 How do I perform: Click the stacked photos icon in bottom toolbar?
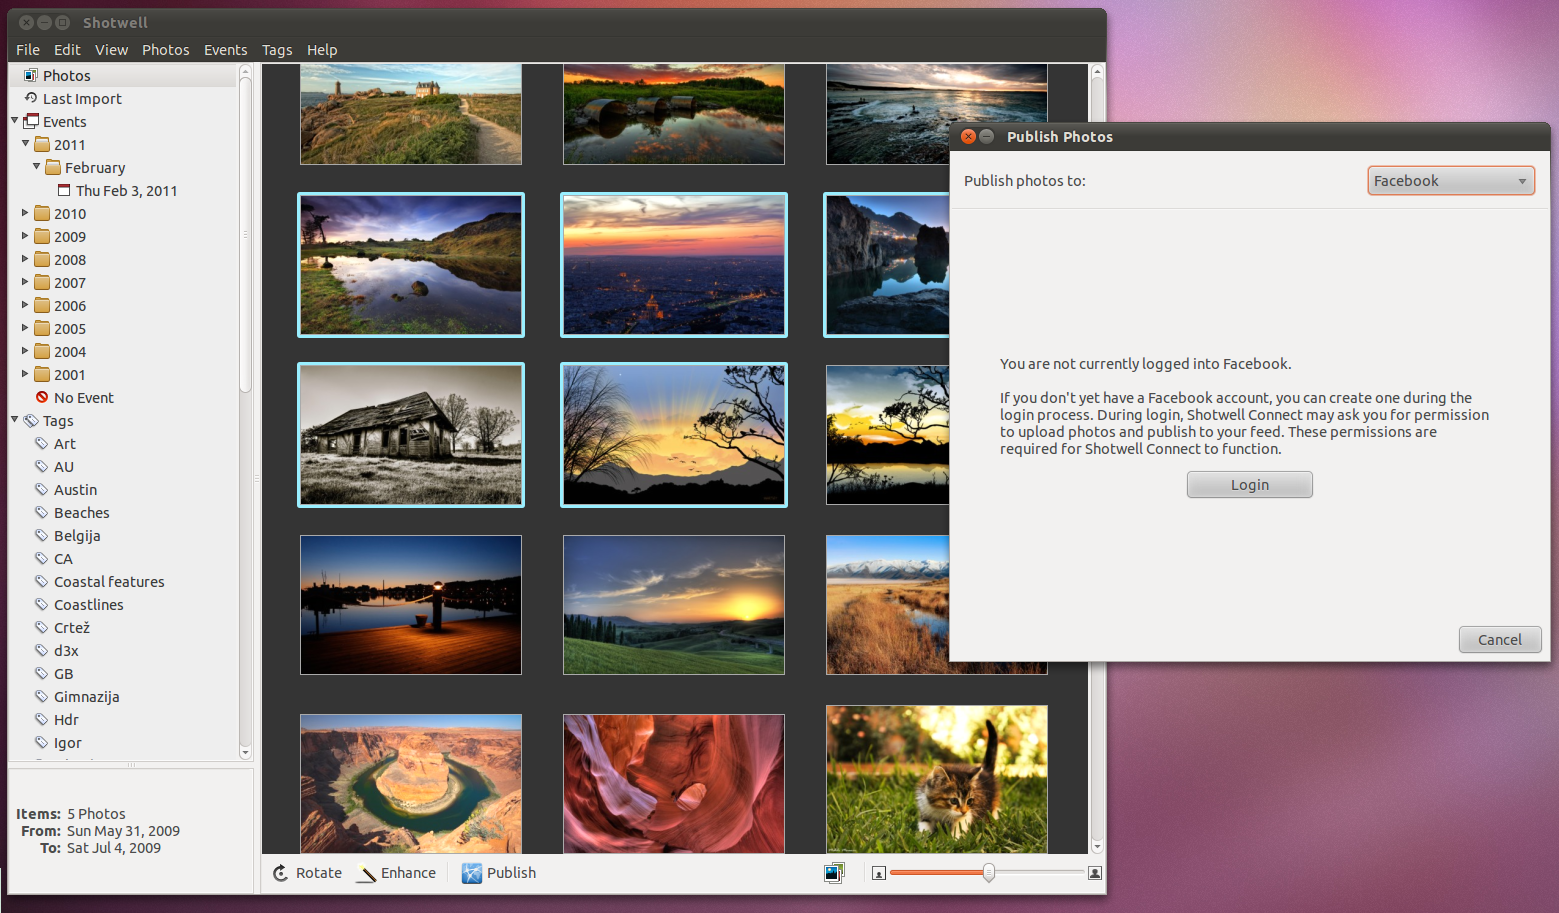click(834, 873)
